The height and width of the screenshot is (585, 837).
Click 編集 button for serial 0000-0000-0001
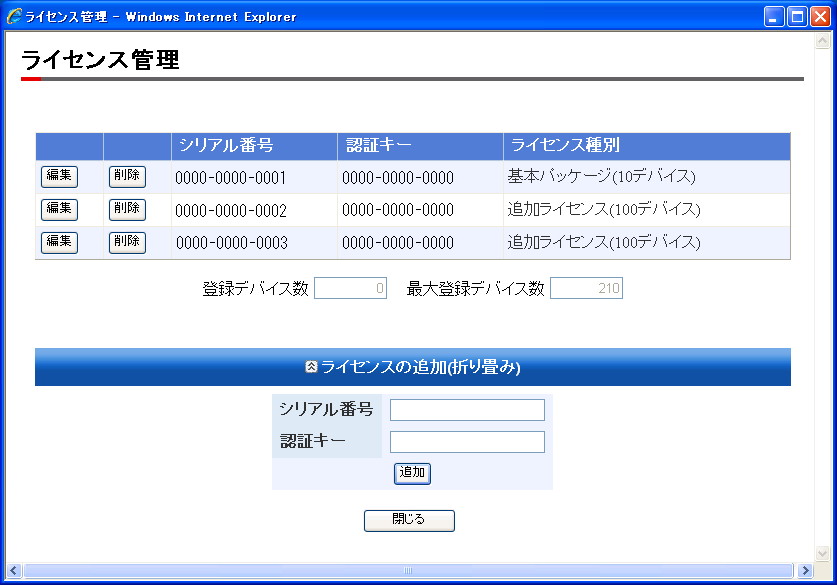point(59,176)
